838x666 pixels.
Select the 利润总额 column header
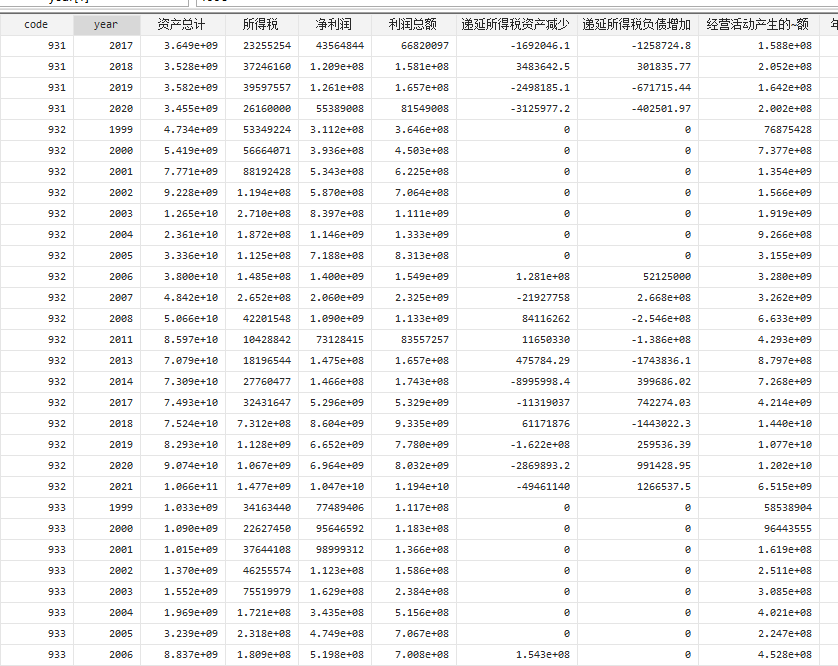pos(407,24)
